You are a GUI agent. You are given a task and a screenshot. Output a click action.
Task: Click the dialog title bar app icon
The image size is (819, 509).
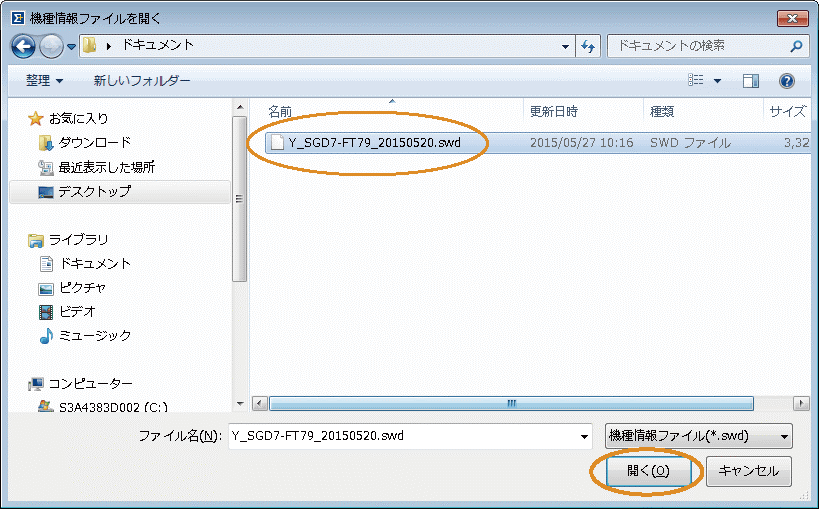pos(18,18)
